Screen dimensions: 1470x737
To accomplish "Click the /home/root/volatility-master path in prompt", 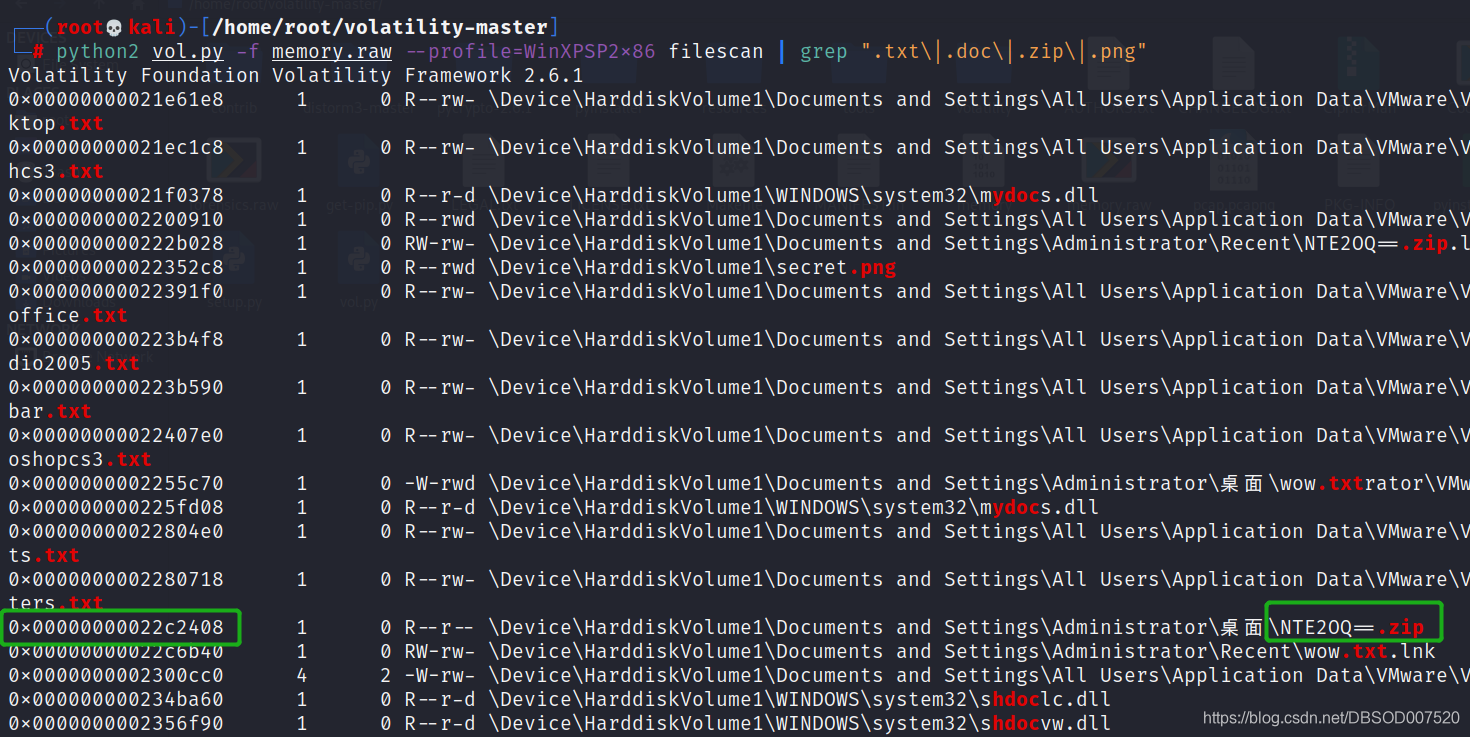I will (379, 27).
